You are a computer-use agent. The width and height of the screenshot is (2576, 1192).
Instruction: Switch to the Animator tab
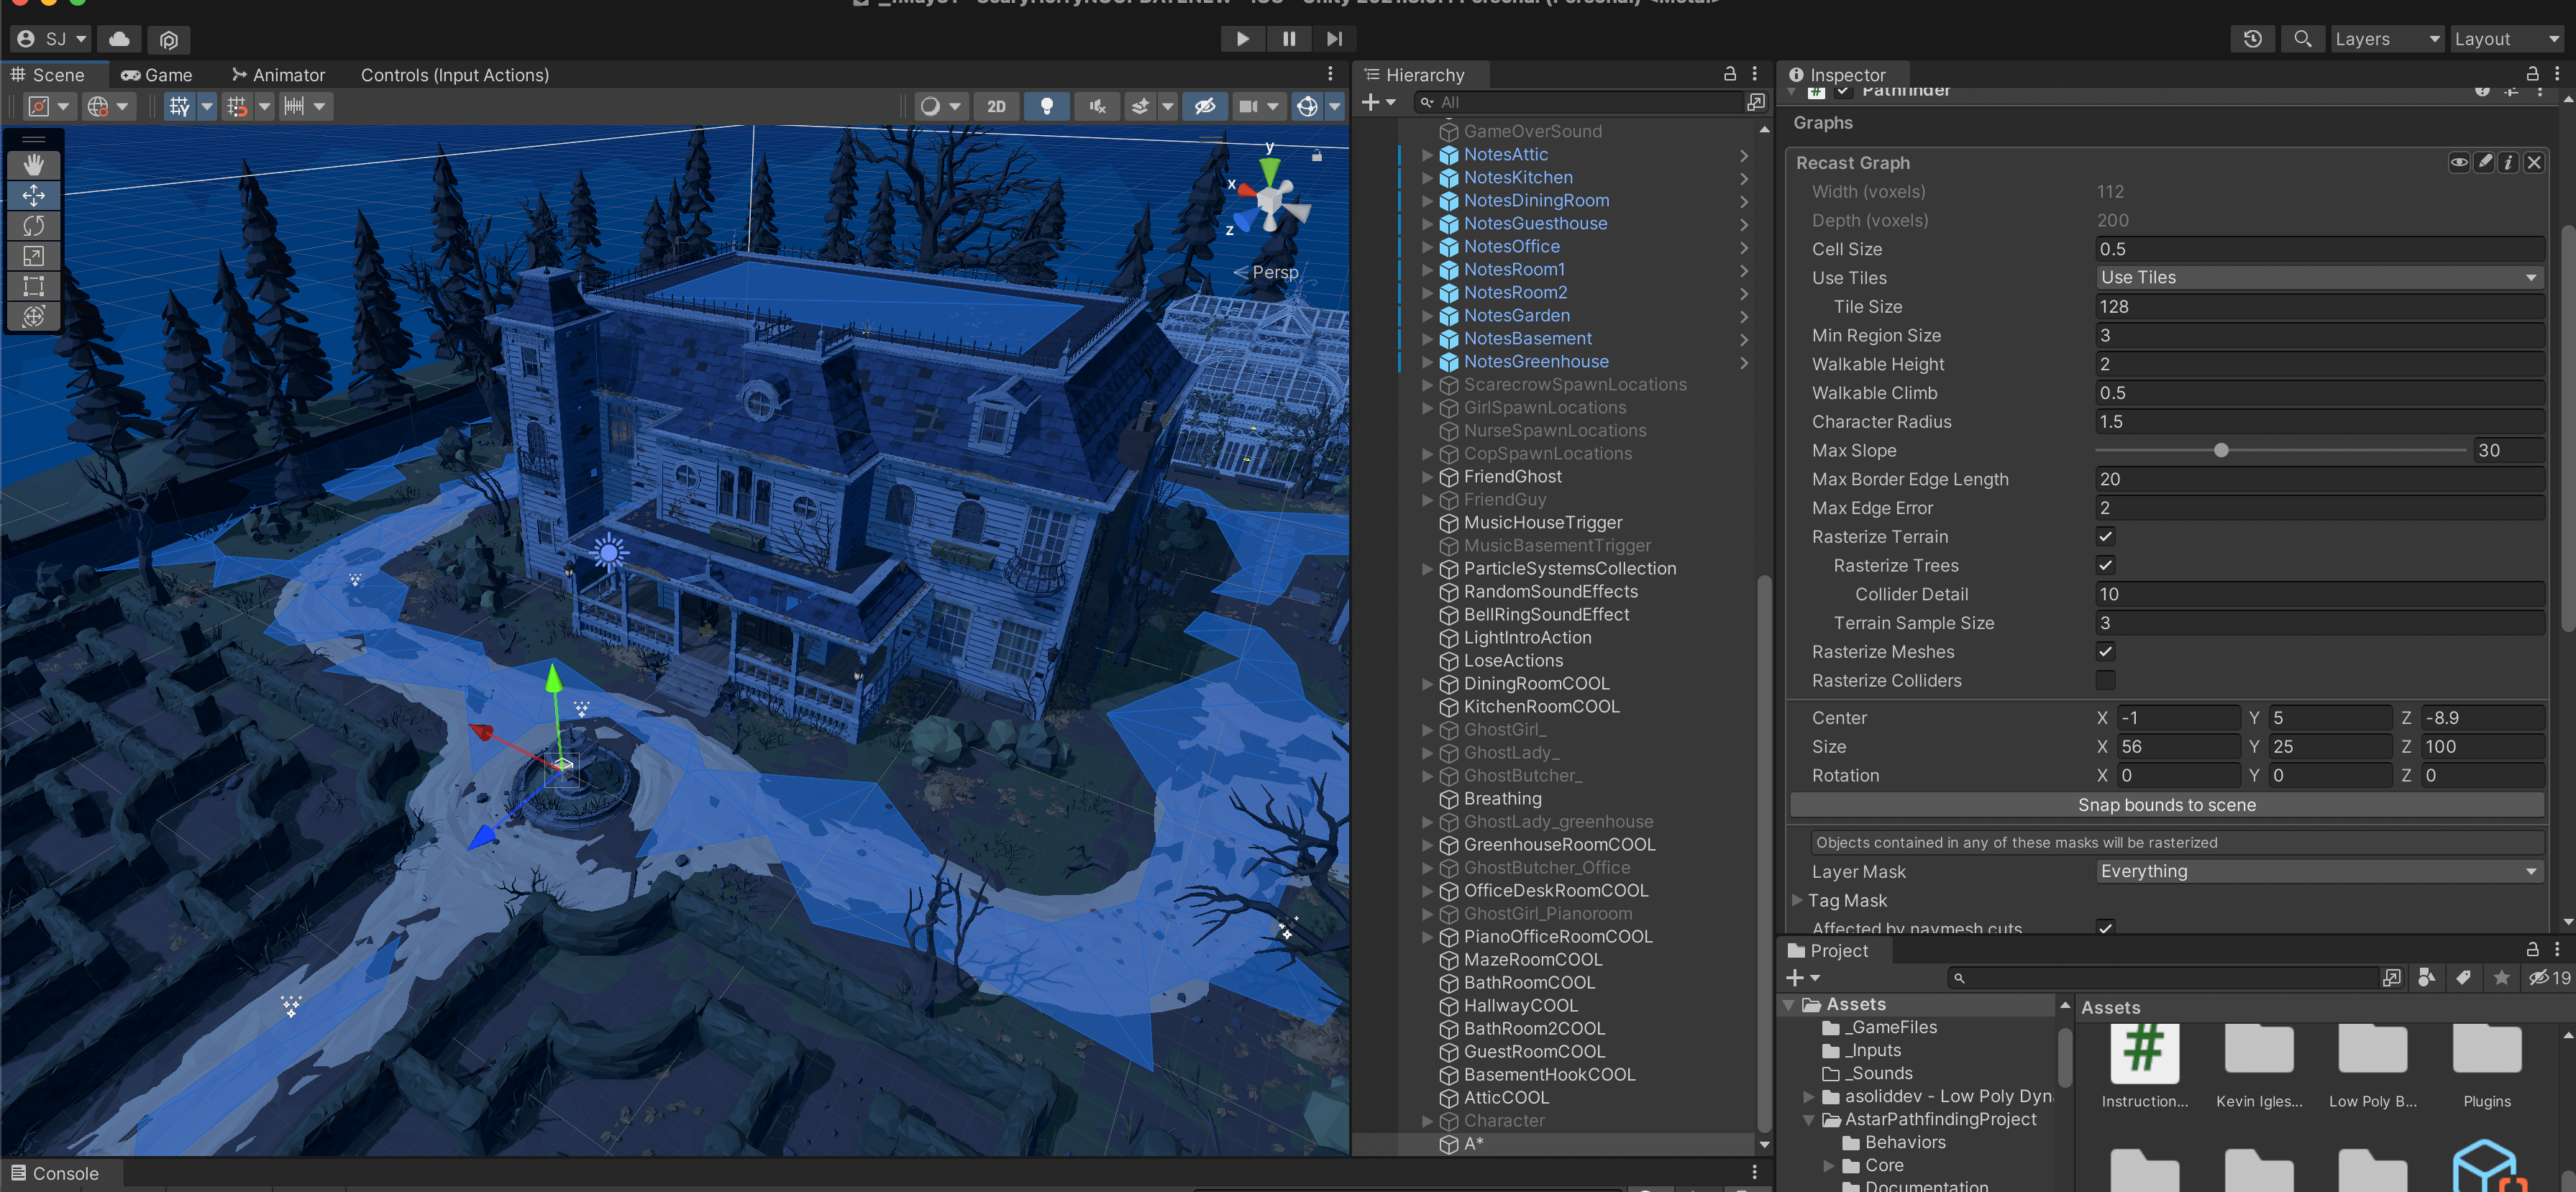pyautogui.click(x=278, y=75)
